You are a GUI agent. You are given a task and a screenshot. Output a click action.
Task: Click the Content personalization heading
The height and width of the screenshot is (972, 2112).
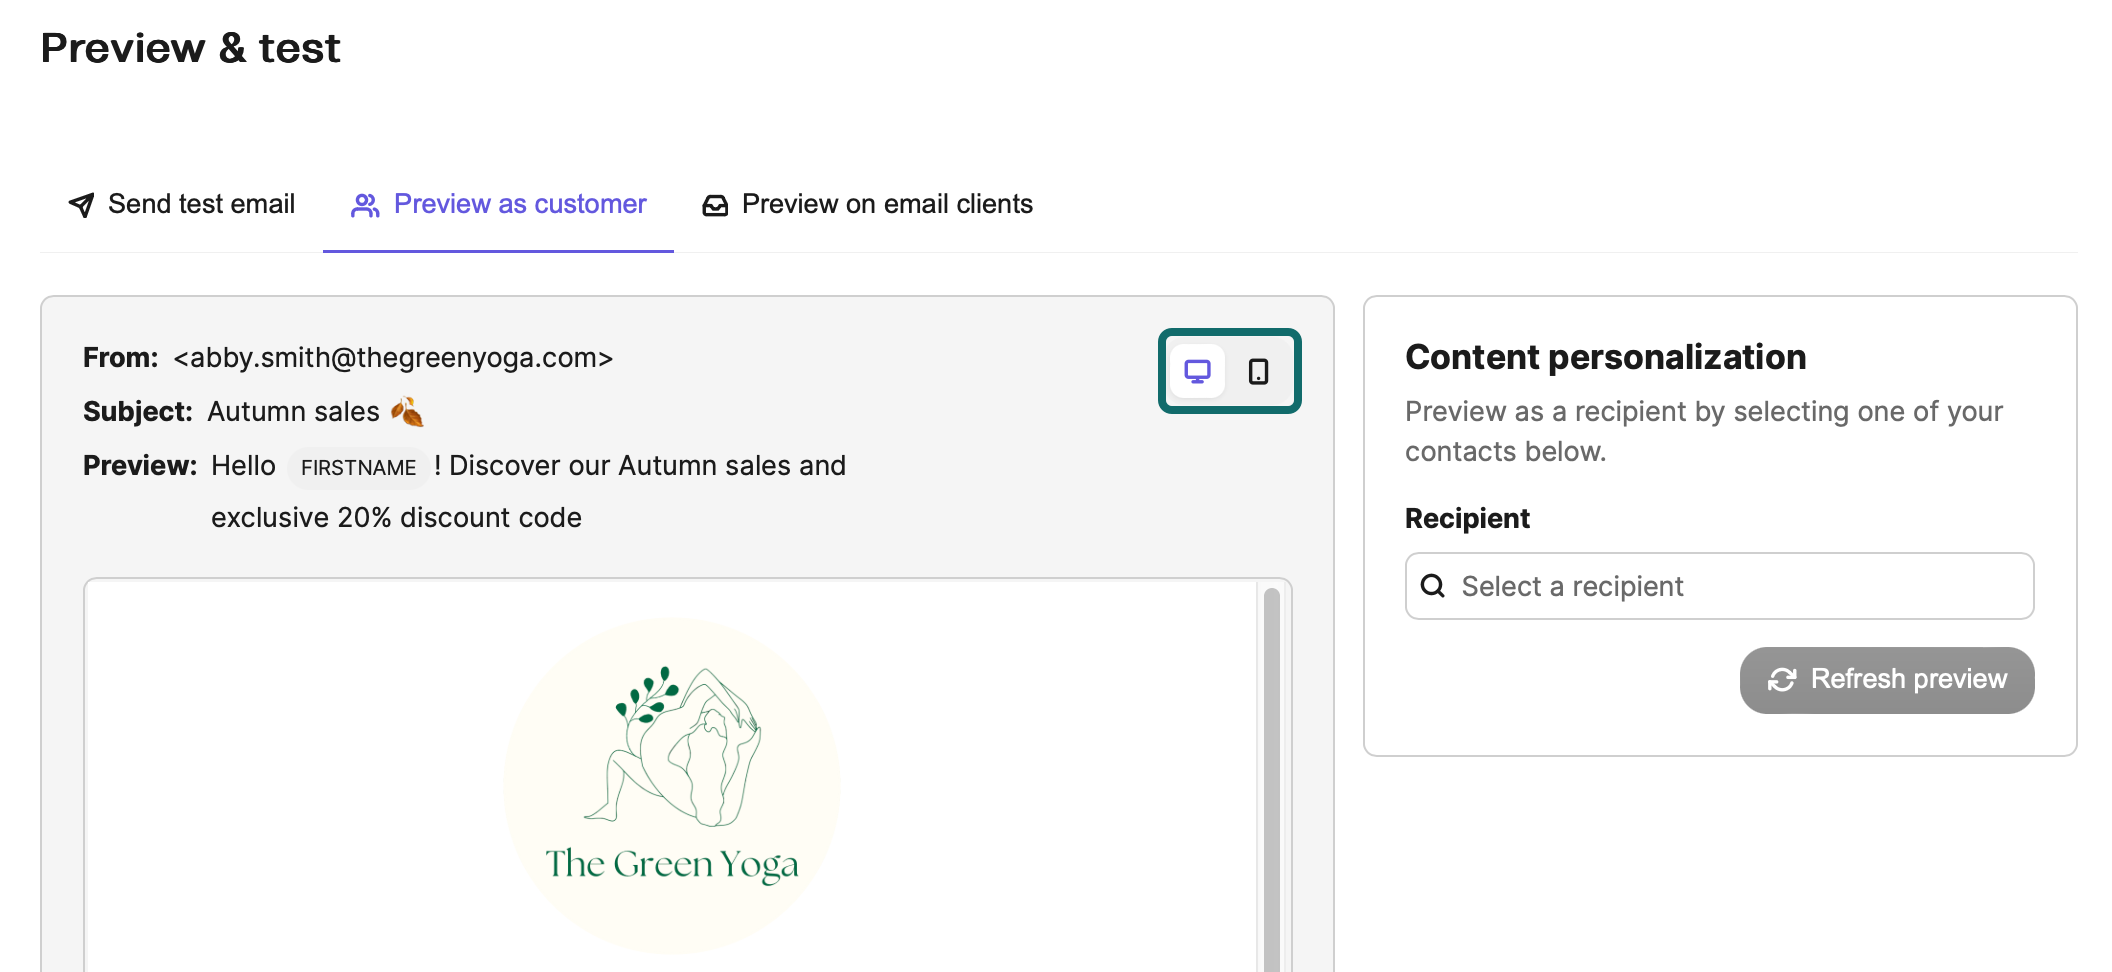point(1606,357)
